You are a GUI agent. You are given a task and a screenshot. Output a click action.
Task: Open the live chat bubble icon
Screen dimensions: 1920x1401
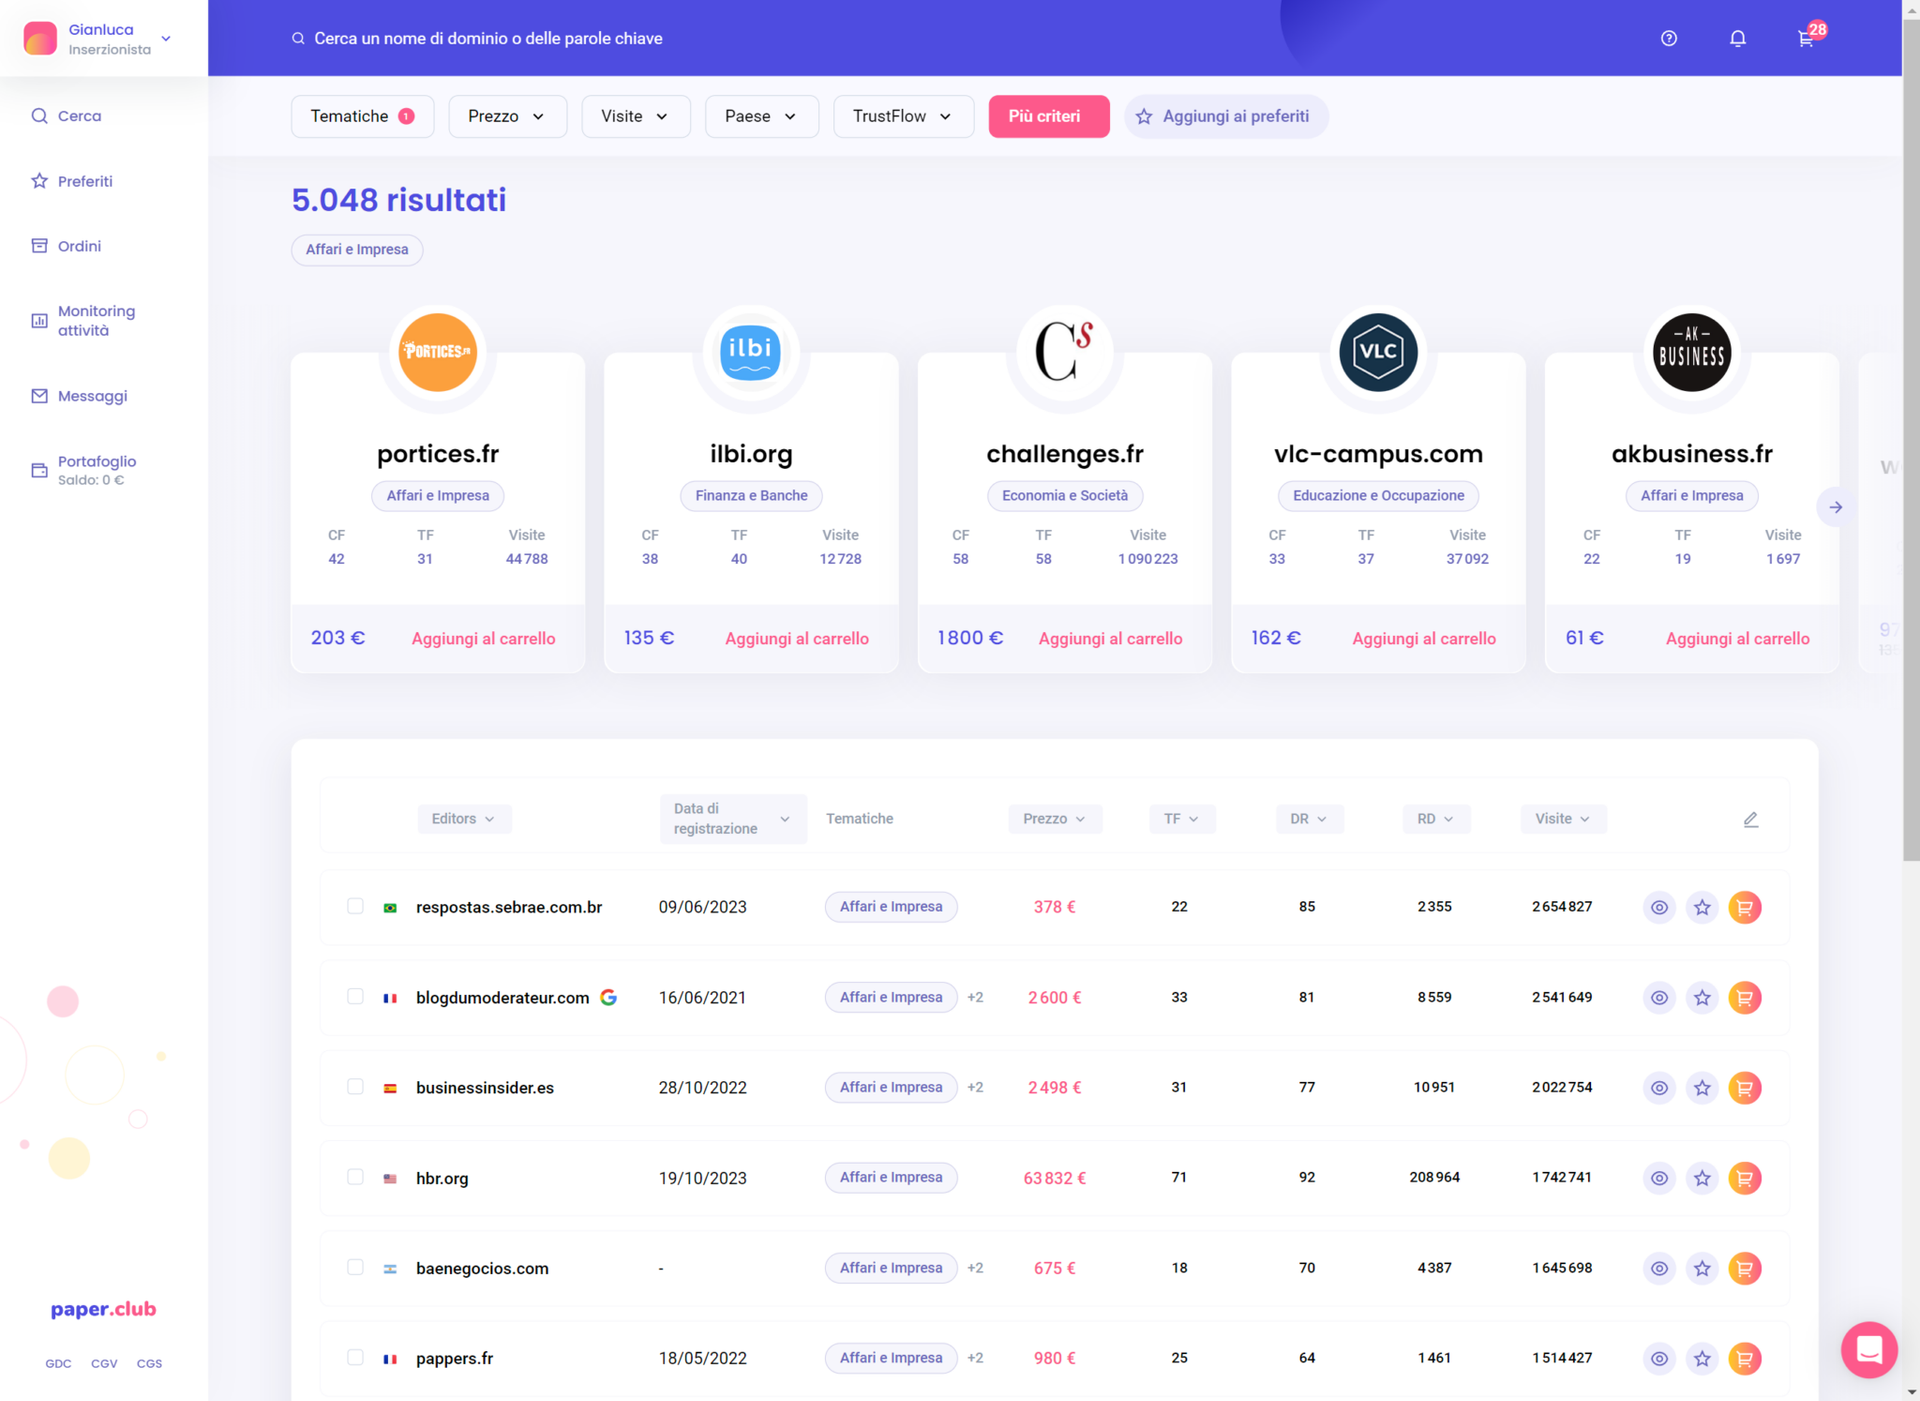1869,1349
